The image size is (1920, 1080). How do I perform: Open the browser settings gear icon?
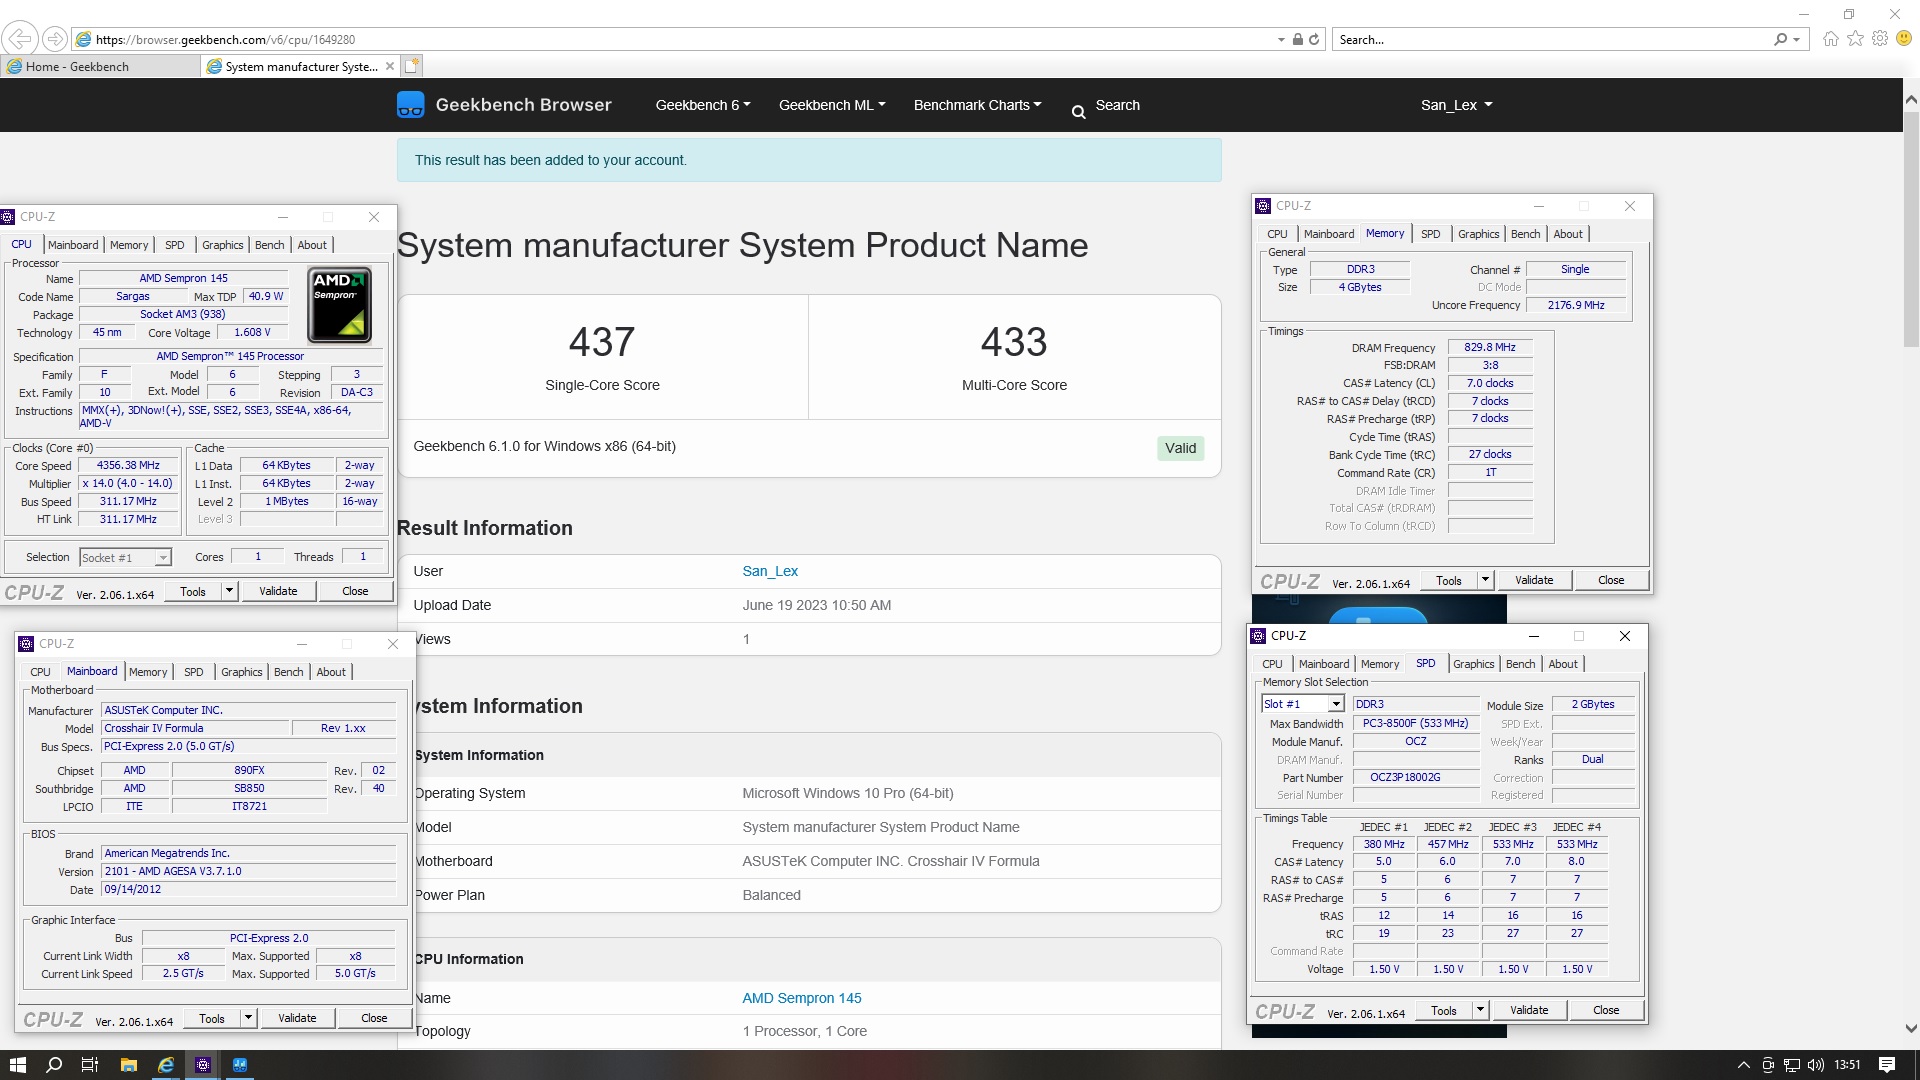point(1880,38)
